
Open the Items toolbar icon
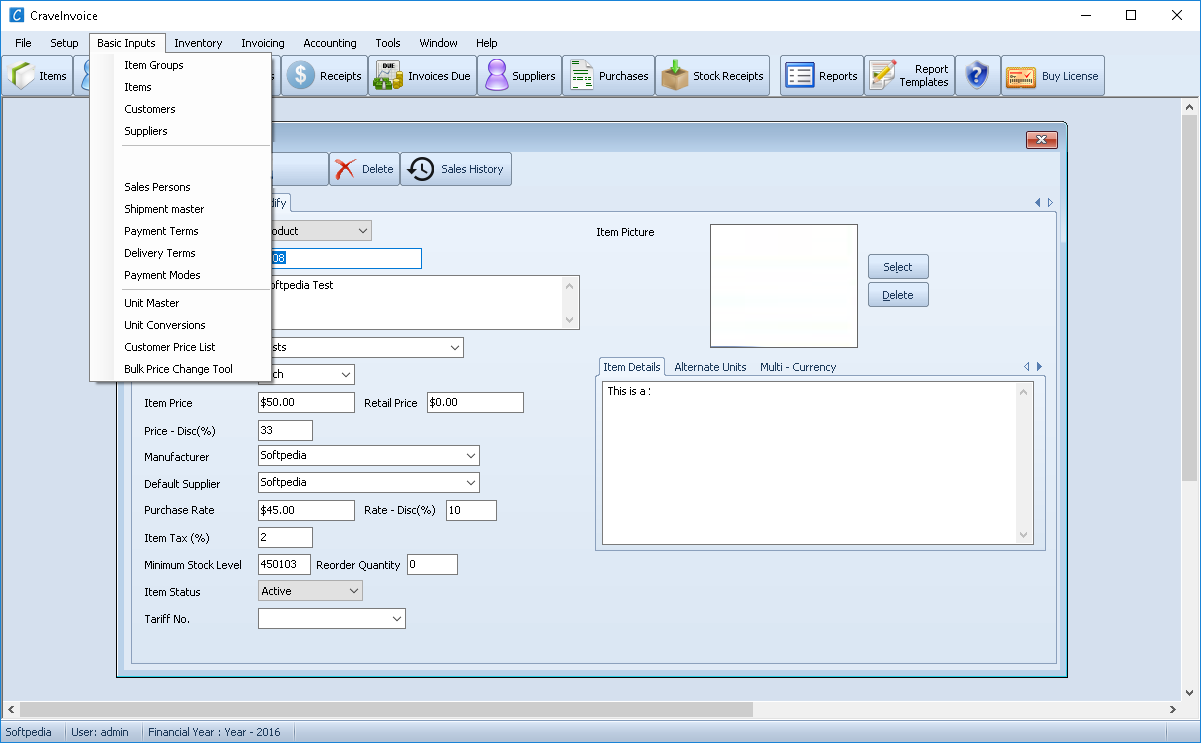point(38,76)
